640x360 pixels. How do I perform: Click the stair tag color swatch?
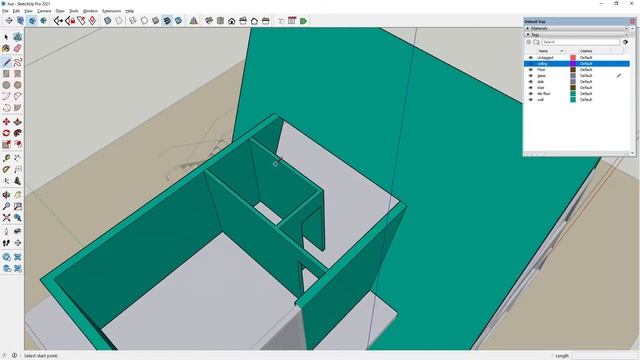tap(573, 88)
